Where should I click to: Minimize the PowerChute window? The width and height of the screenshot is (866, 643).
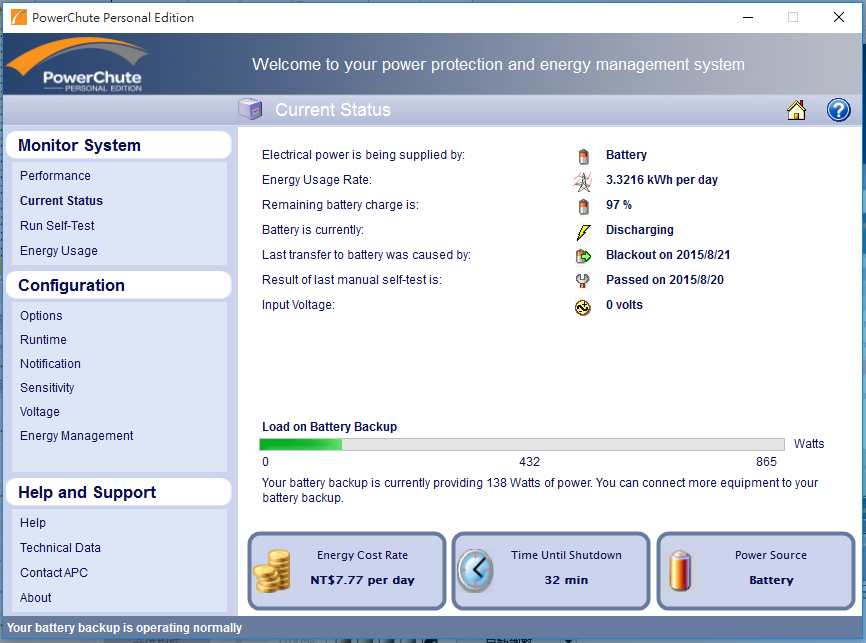(x=748, y=17)
